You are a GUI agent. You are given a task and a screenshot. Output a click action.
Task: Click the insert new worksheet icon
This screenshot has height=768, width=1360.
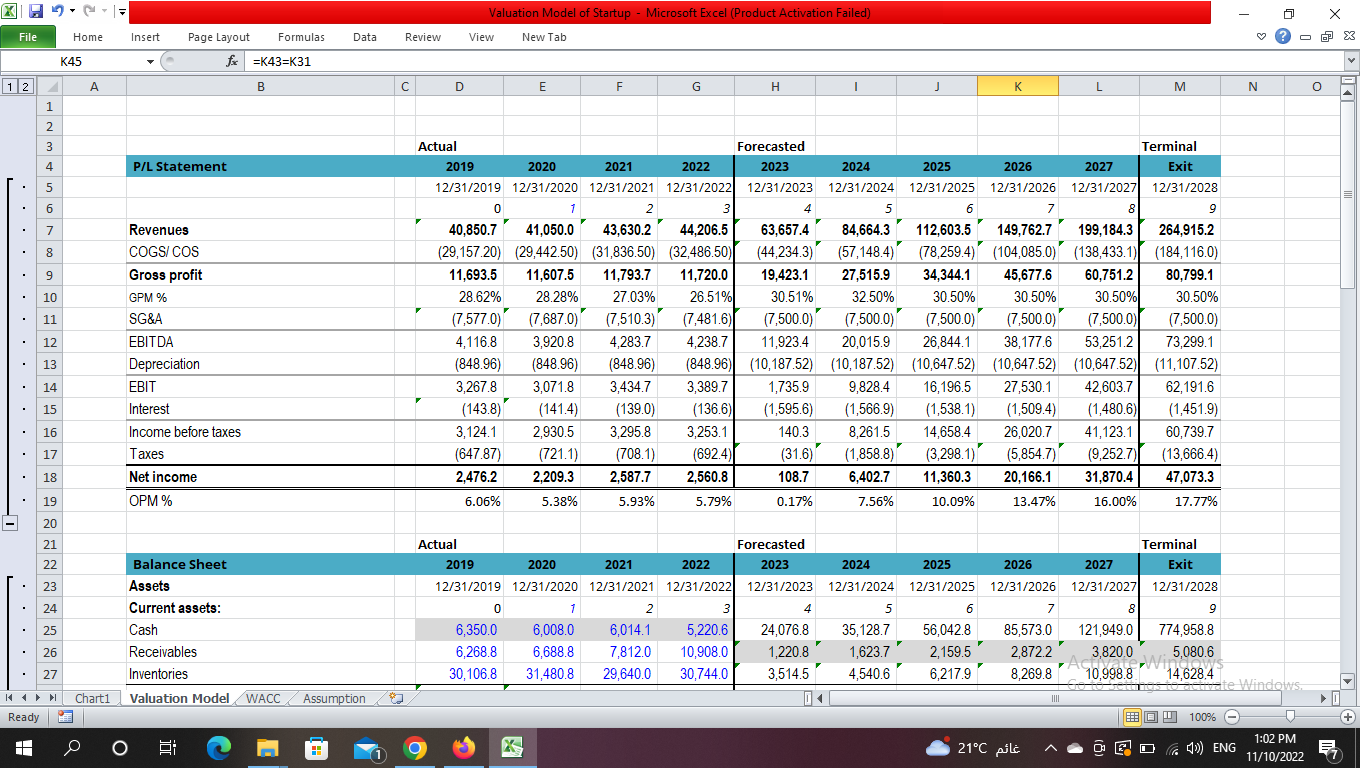397,698
